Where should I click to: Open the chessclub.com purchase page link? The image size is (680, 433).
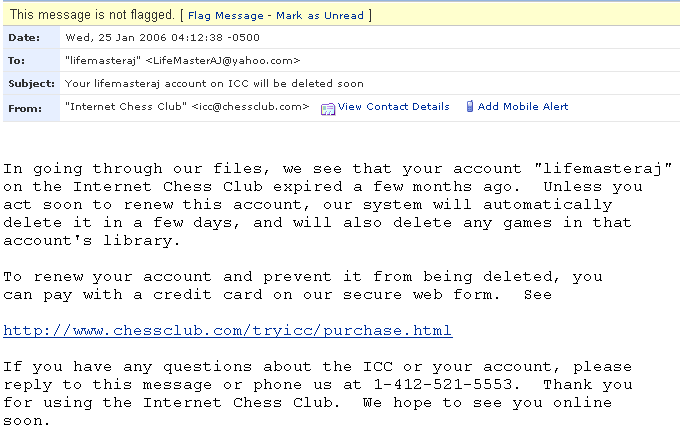(228, 331)
